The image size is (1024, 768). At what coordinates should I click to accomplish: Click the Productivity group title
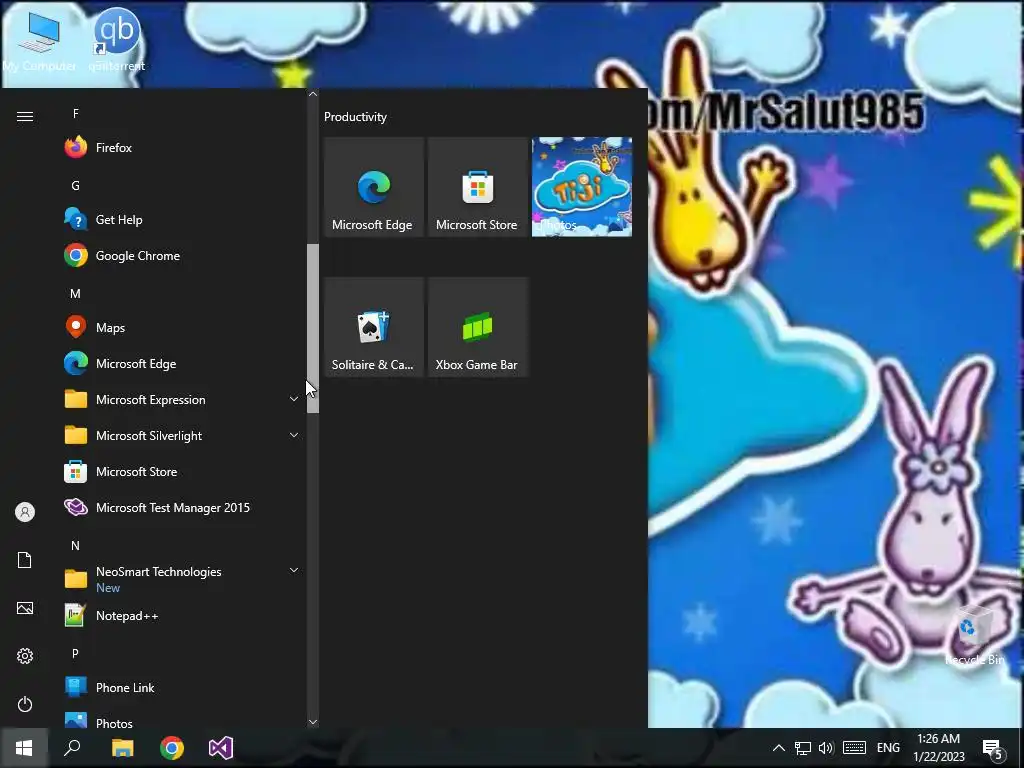(355, 117)
